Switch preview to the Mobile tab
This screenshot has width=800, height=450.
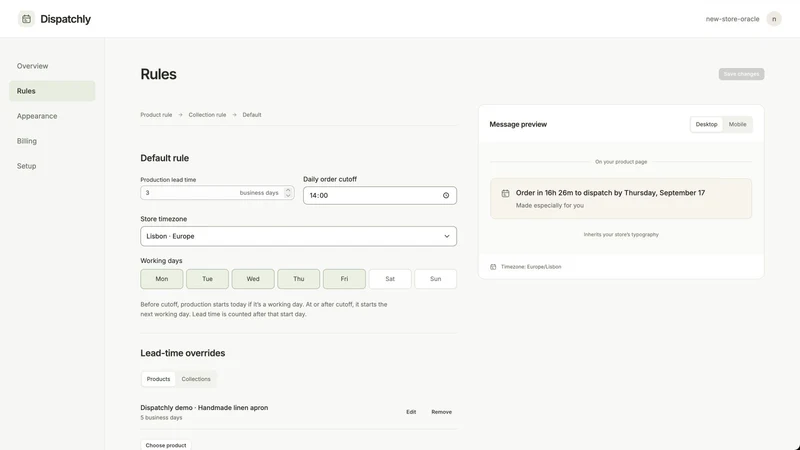[x=737, y=124]
